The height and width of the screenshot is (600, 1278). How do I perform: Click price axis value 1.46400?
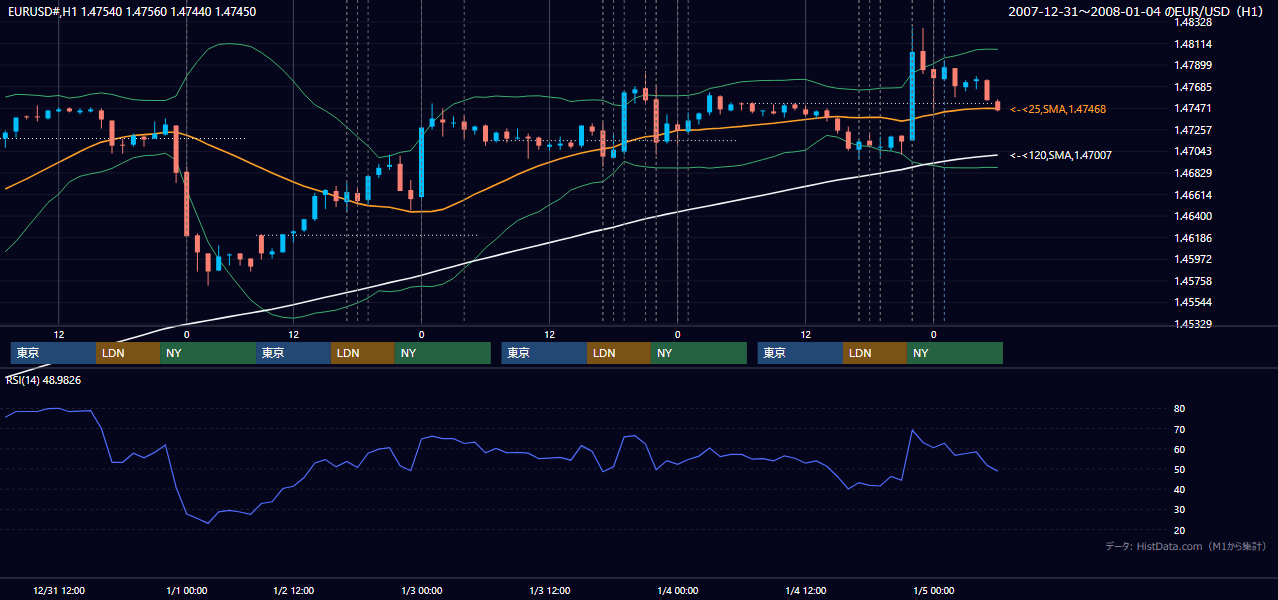1193,216
